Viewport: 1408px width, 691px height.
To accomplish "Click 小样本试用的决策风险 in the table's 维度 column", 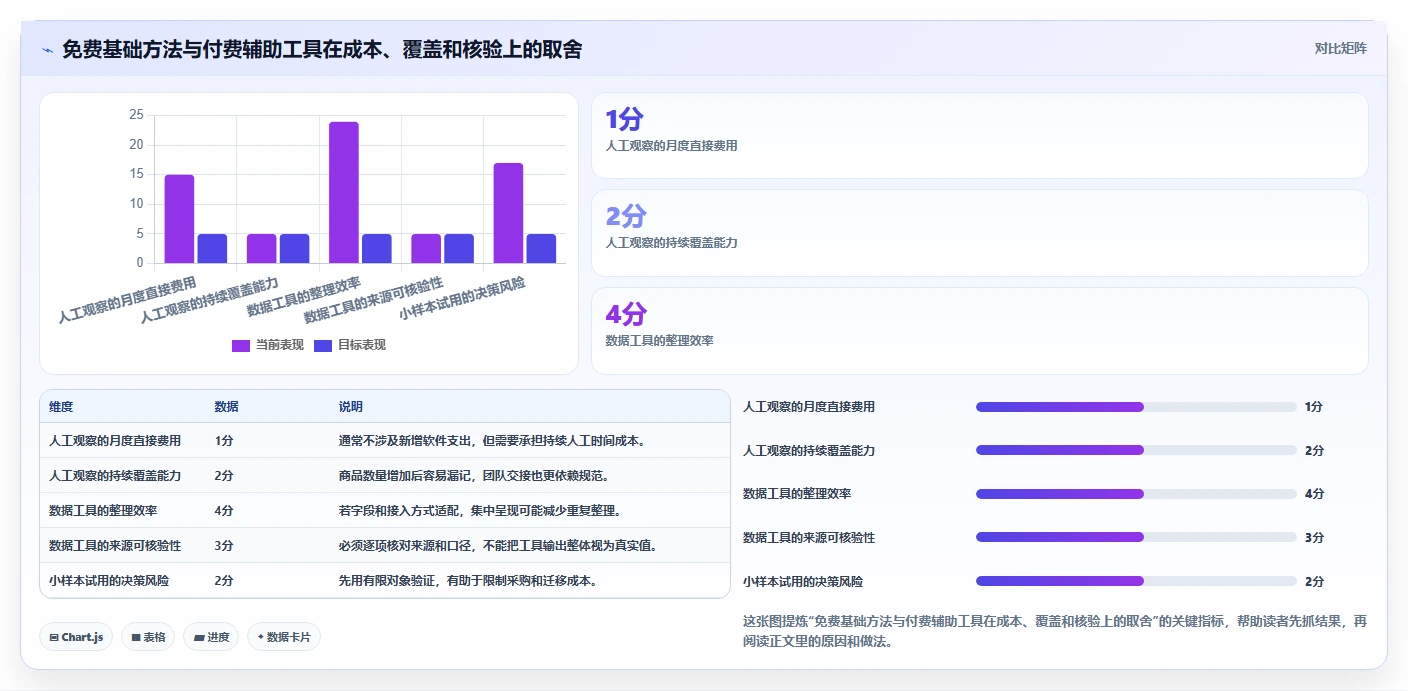I will click(x=109, y=580).
